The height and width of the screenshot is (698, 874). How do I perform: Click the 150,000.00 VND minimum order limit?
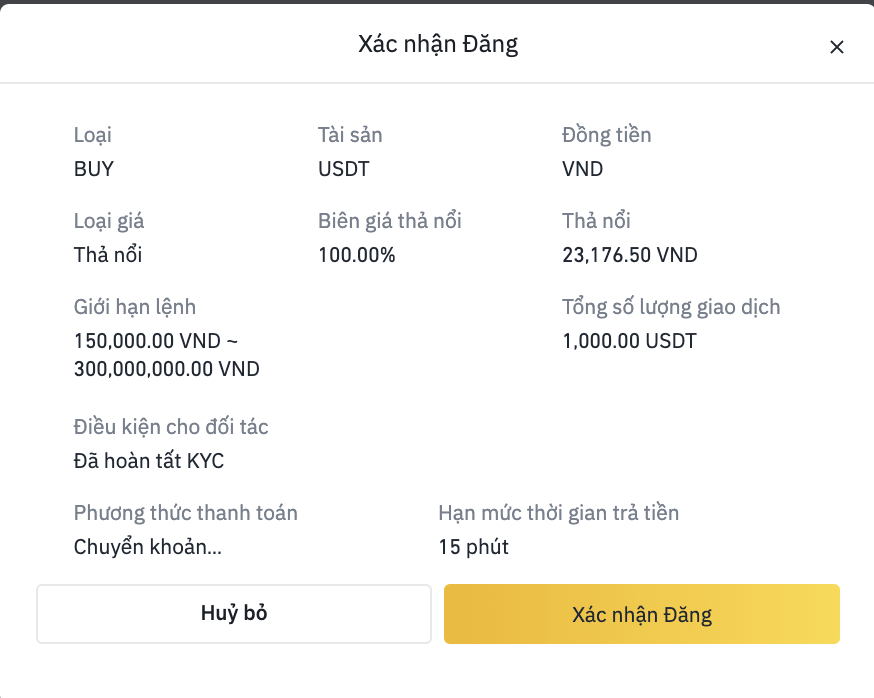147,341
